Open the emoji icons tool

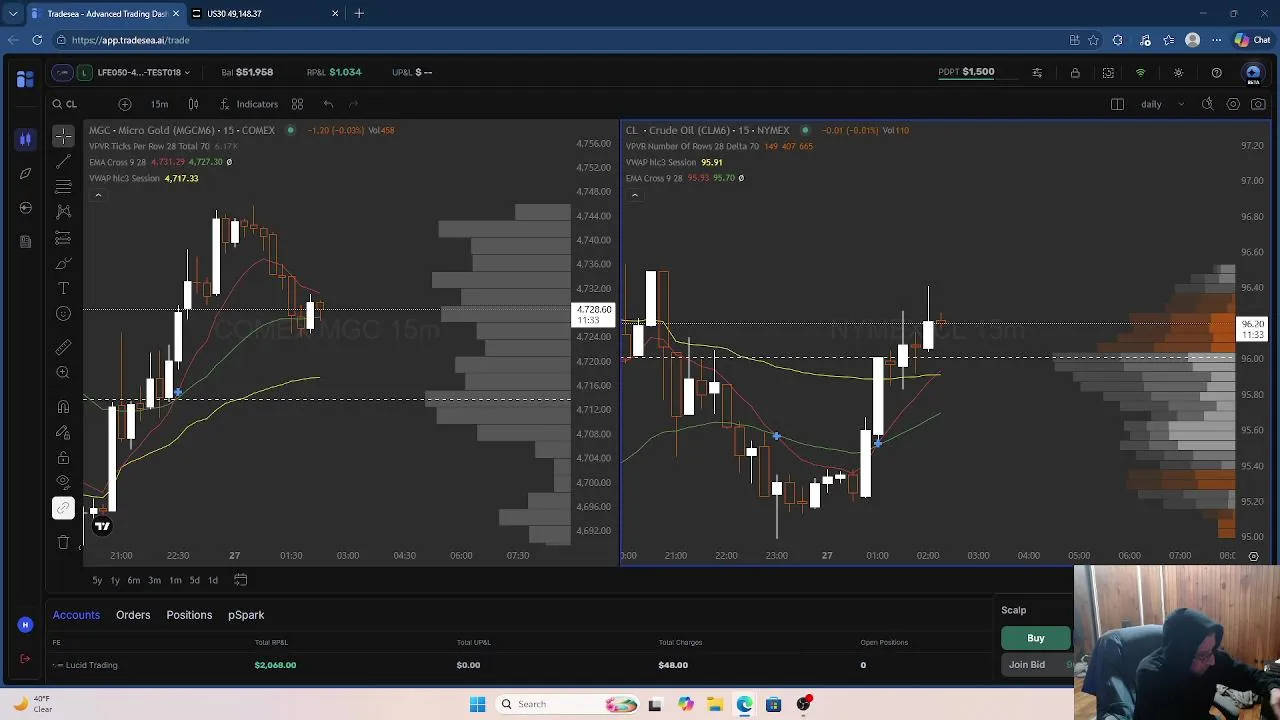click(x=63, y=314)
